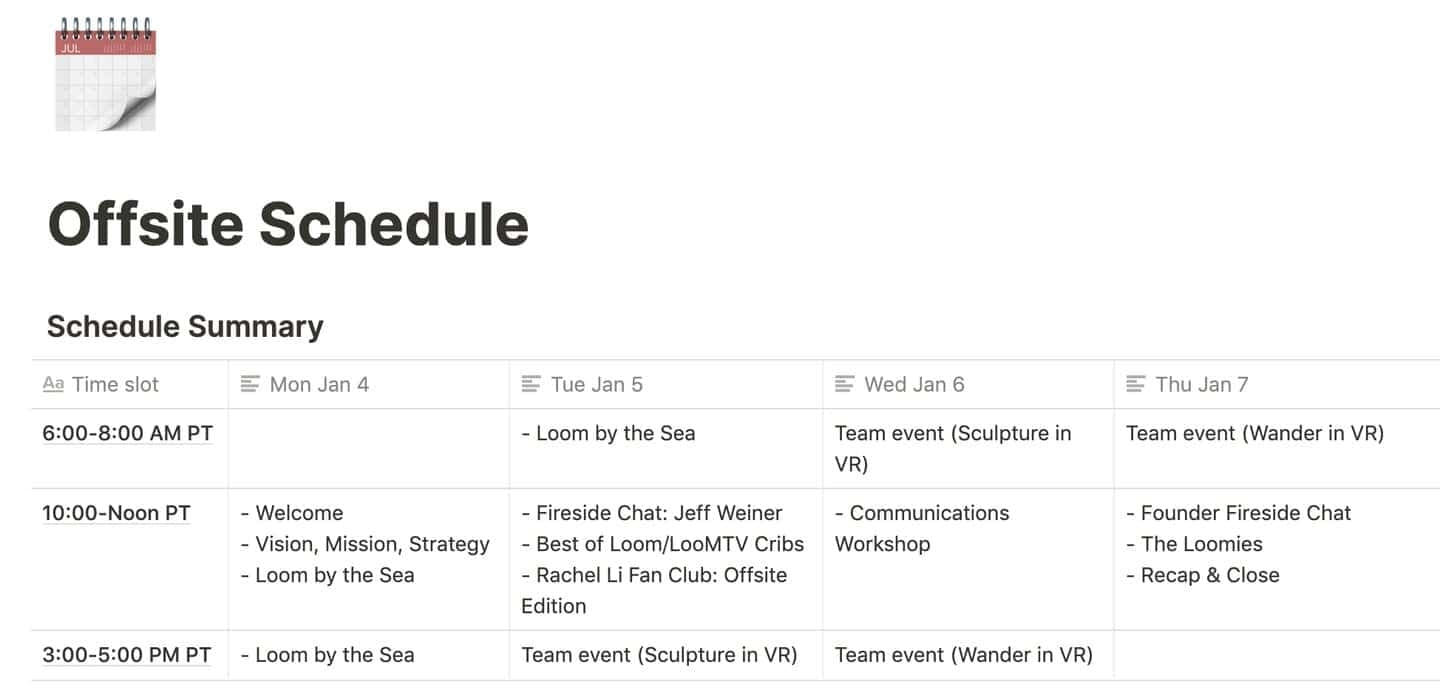The image size is (1440, 693).
Task: Click the Aa icon beside Time slot
Action: [x=53, y=385]
